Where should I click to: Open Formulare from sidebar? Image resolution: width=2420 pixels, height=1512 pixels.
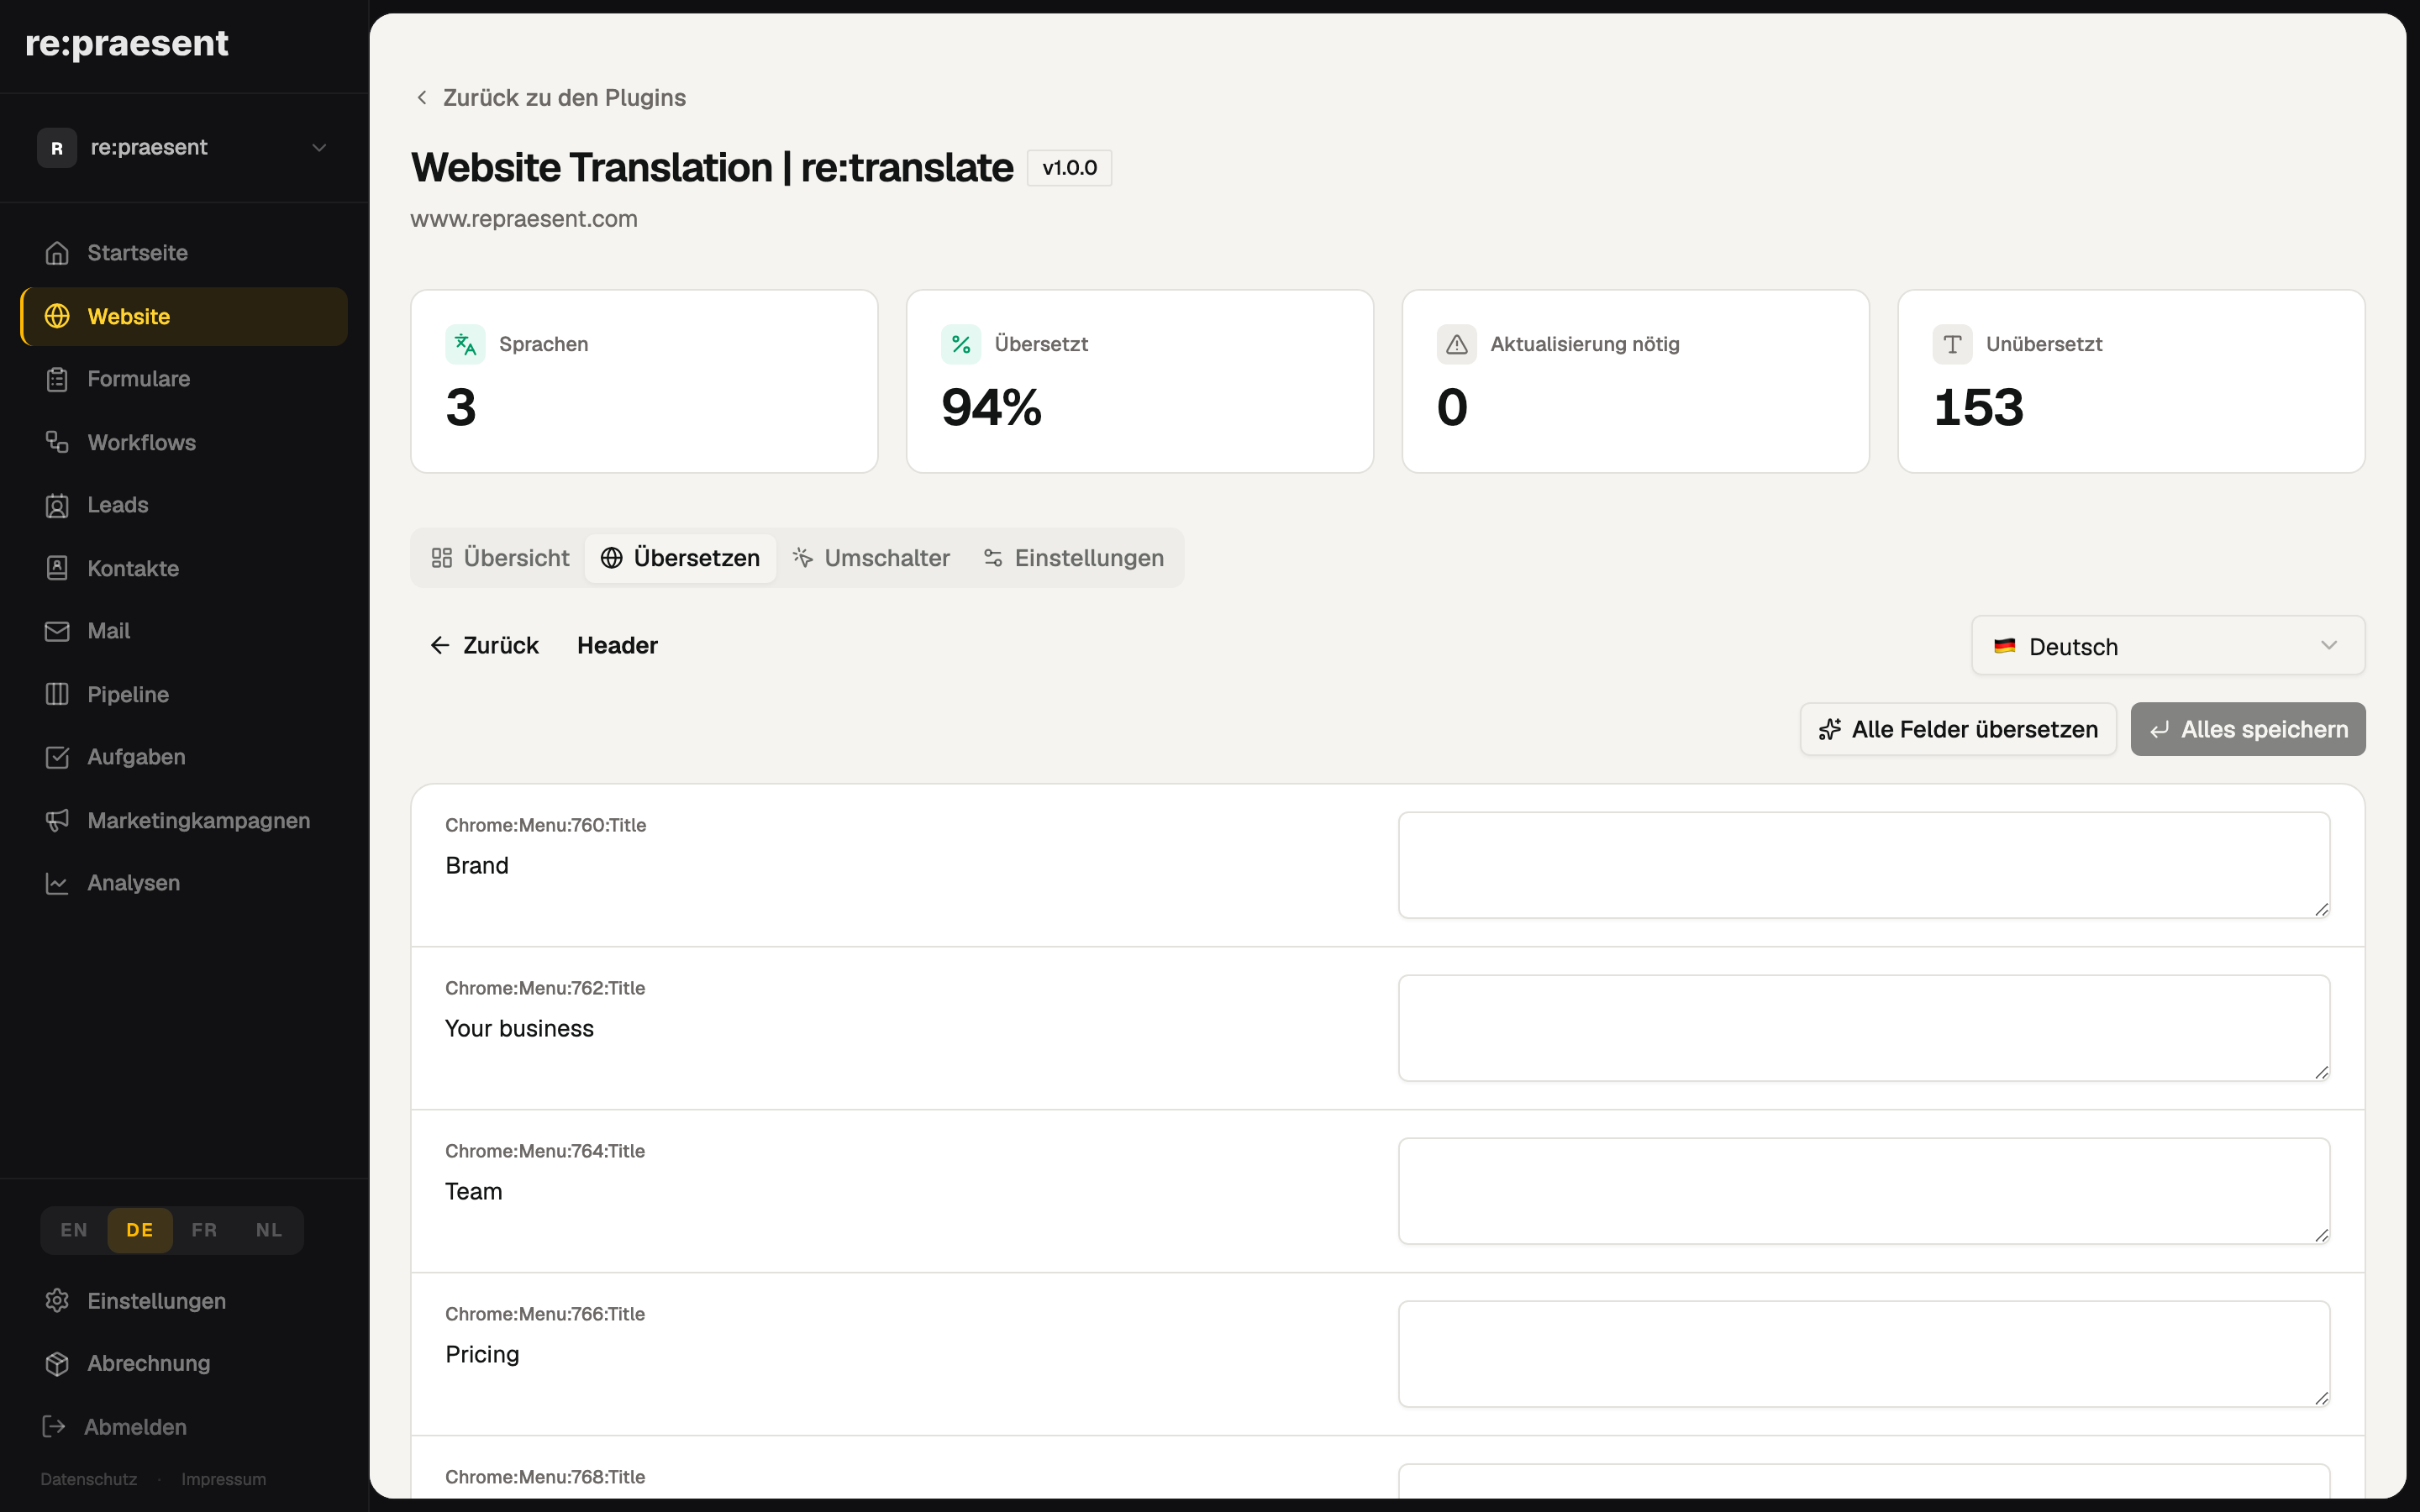(184, 379)
